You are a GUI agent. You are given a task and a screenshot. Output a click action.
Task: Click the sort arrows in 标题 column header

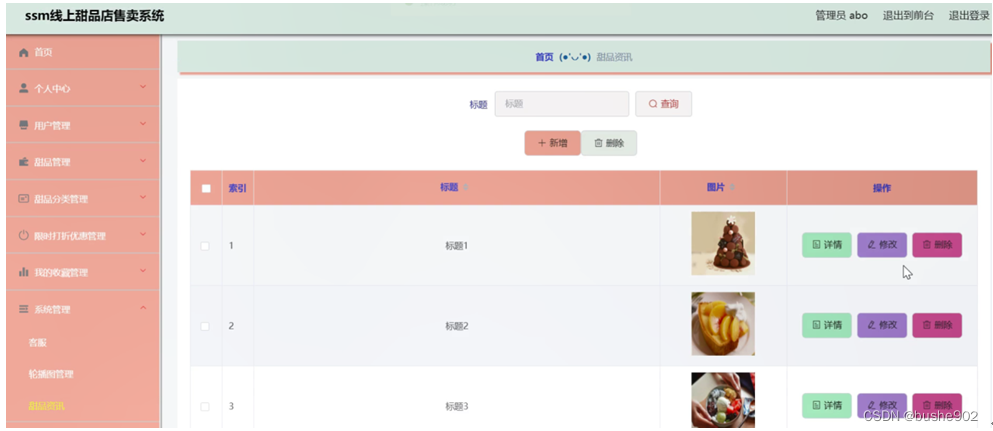(x=466, y=188)
